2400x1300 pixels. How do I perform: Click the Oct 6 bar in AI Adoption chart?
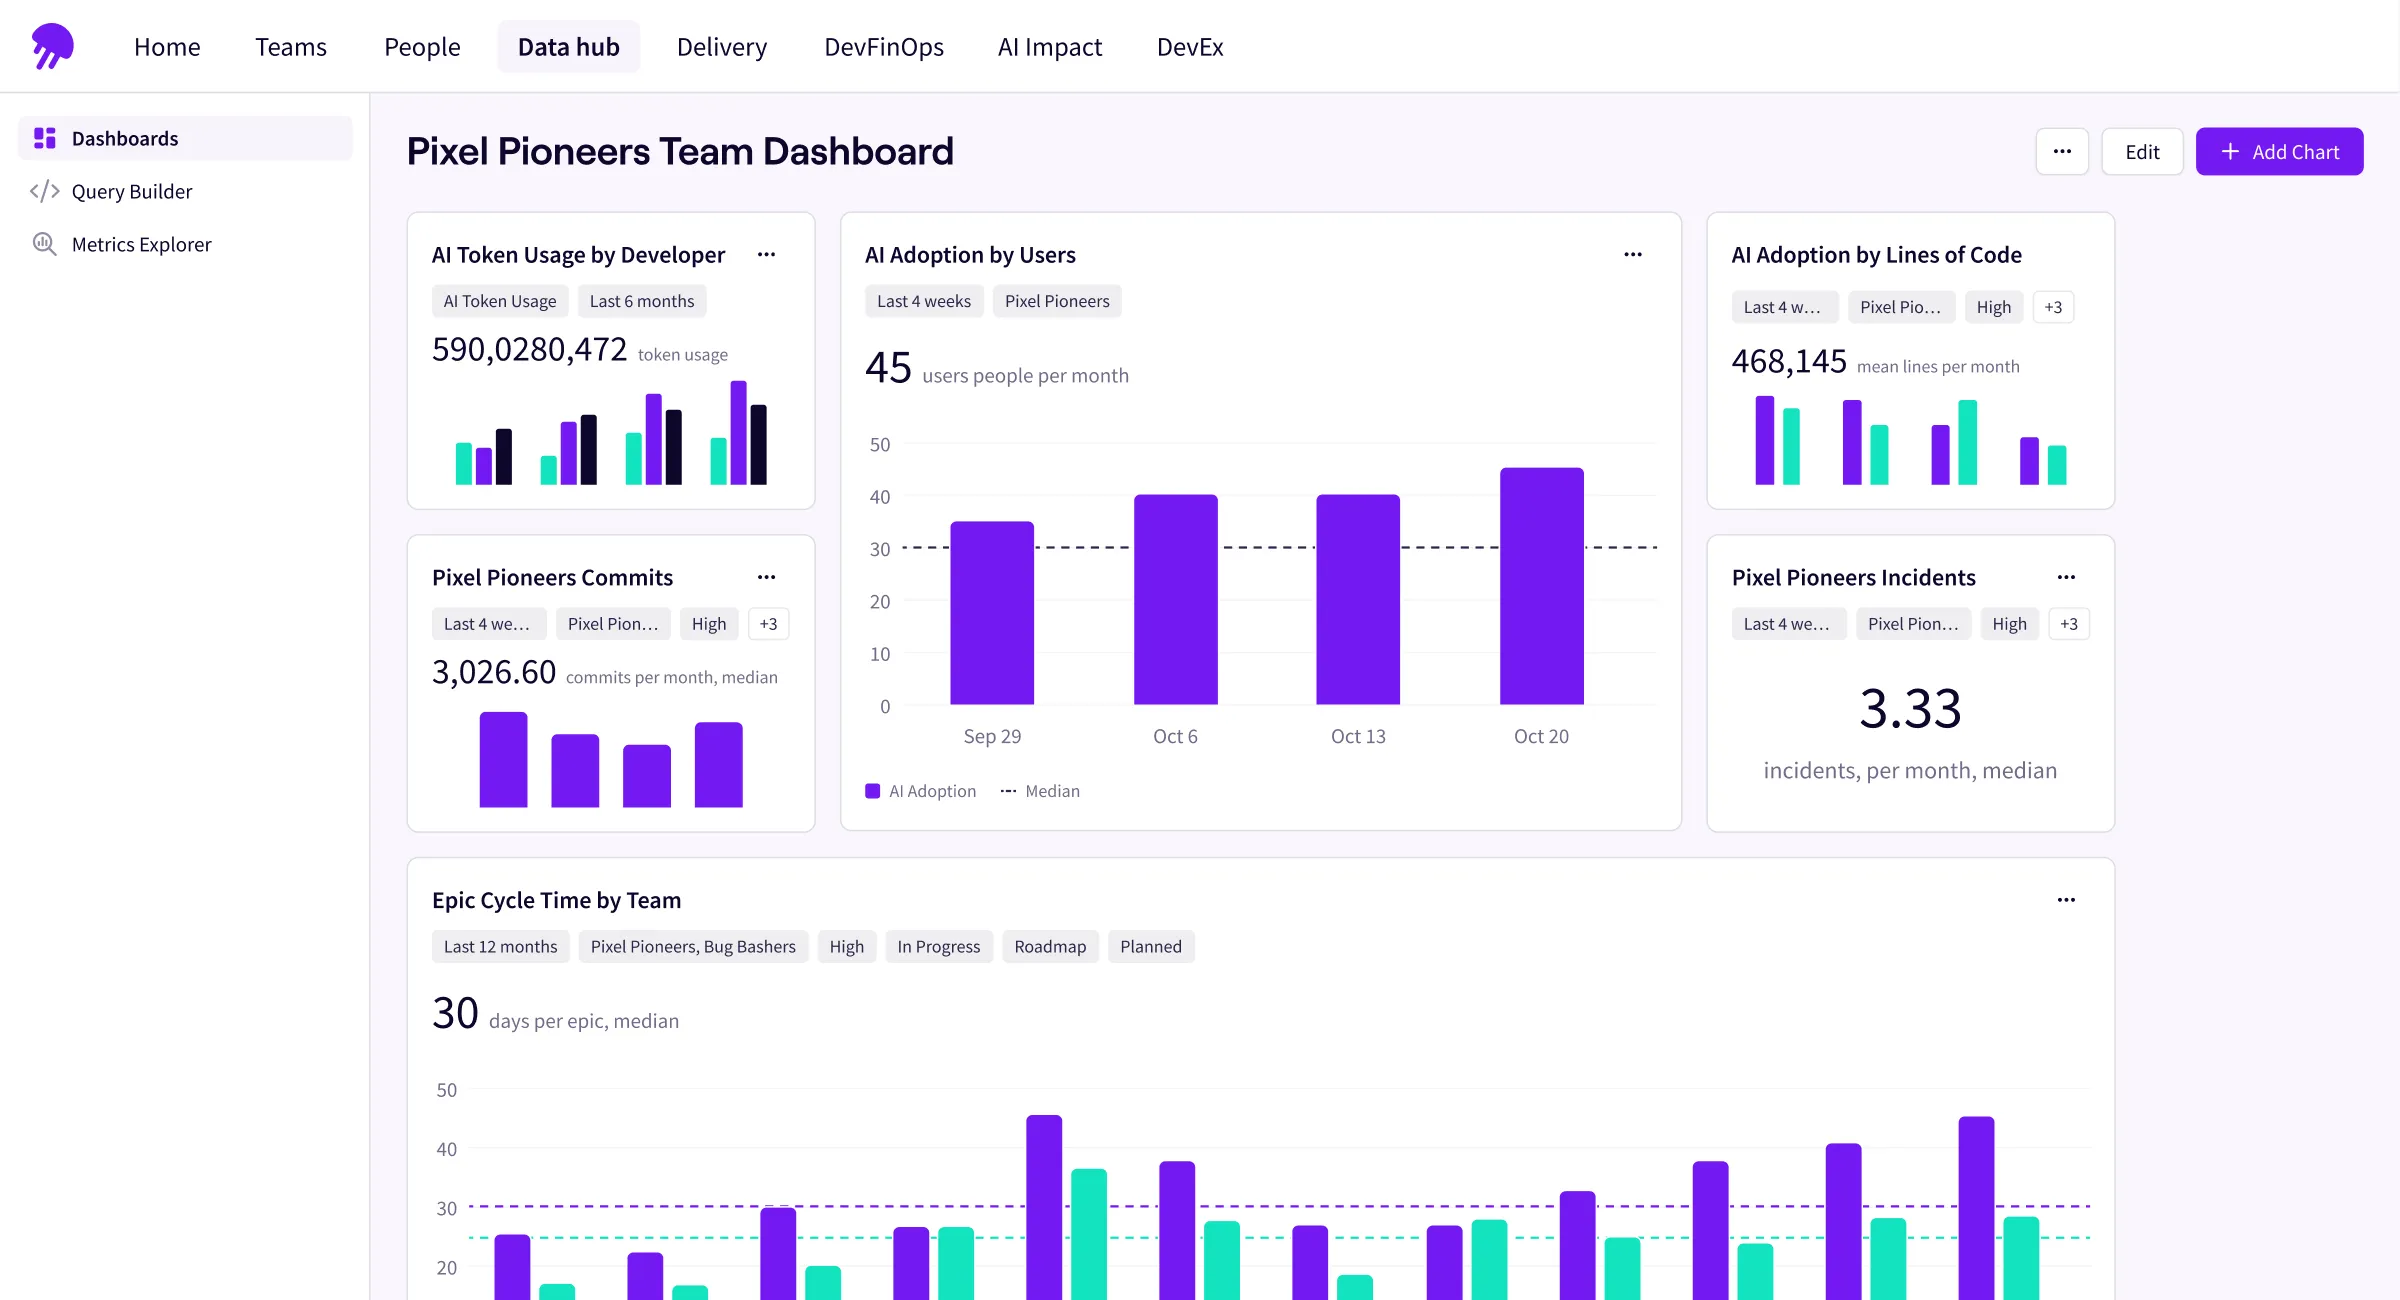tap(1176, 600)
